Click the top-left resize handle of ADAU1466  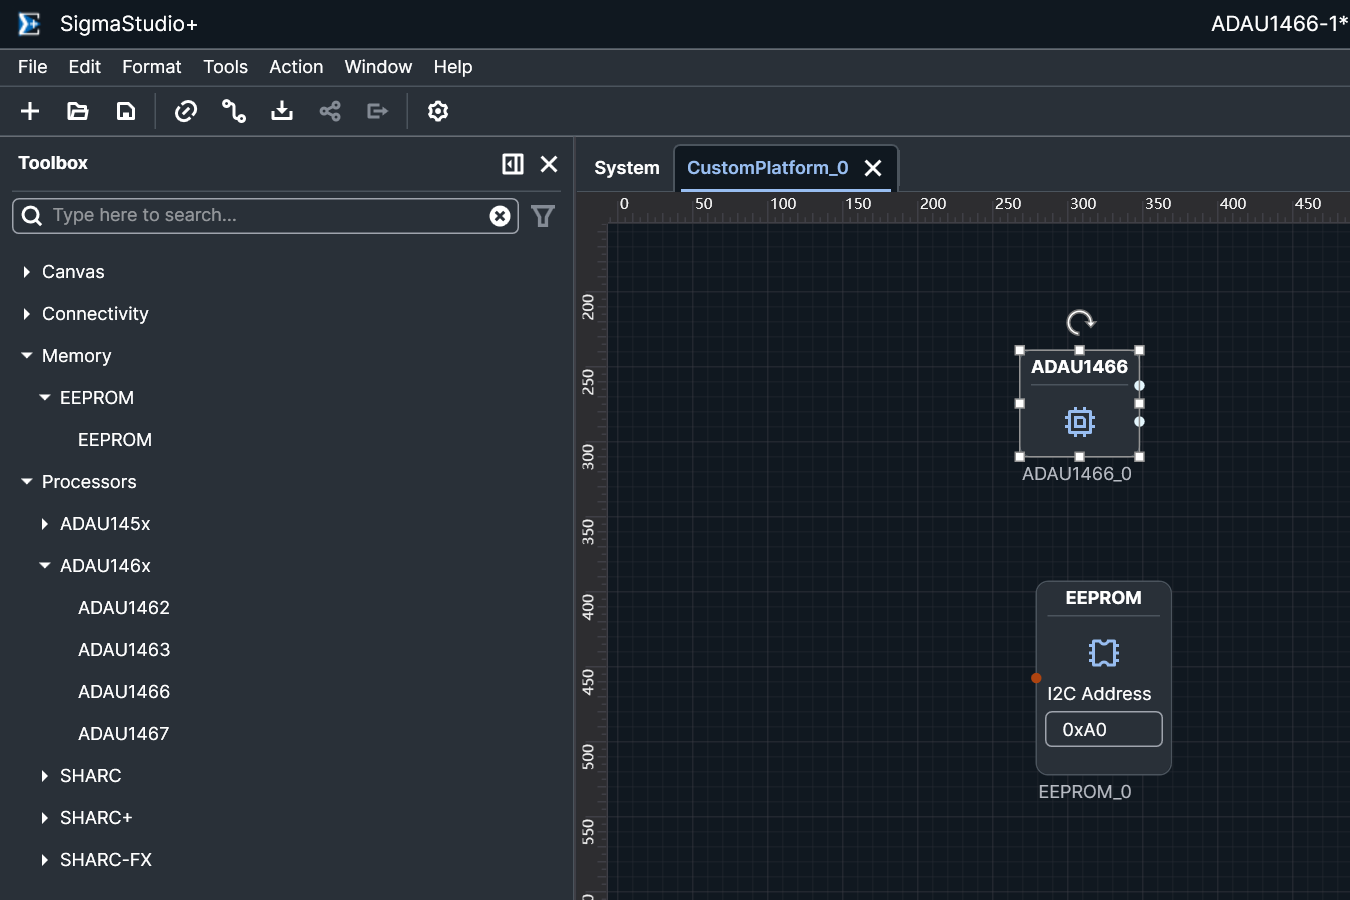1020,350
